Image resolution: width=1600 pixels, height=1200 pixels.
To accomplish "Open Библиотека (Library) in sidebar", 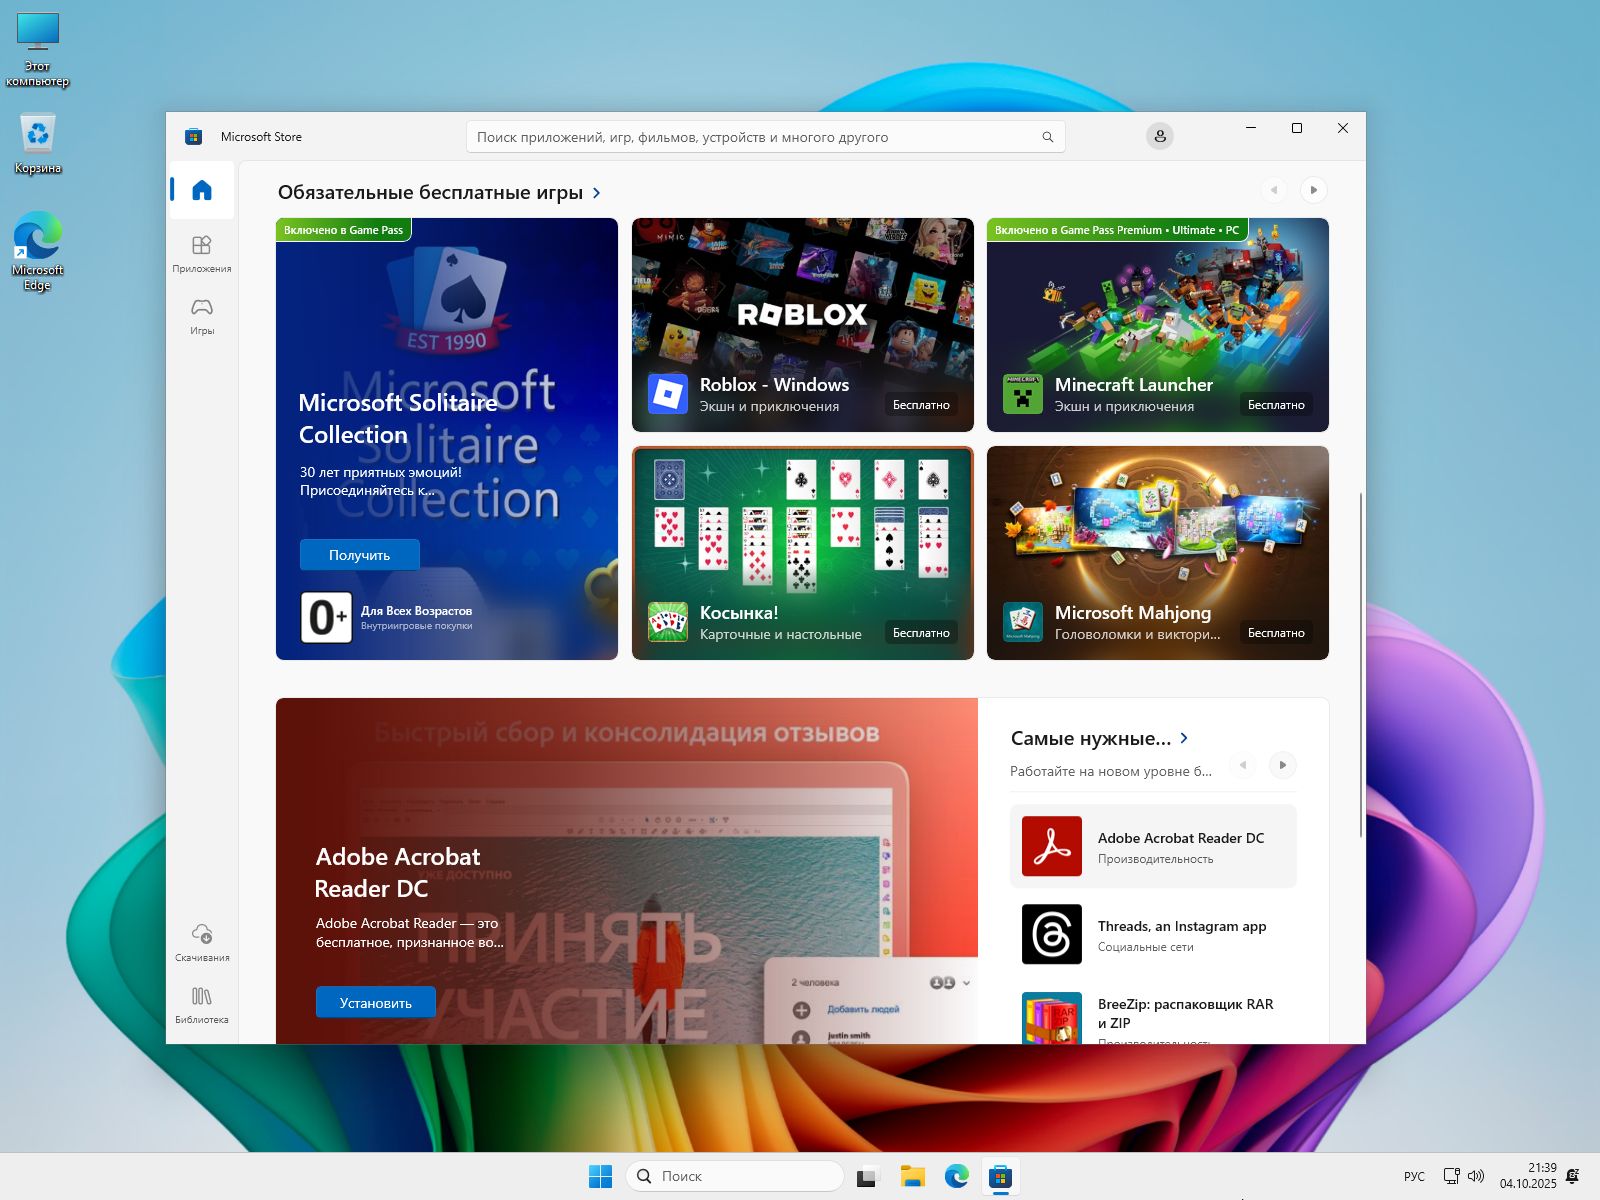I will [202, 1004].
